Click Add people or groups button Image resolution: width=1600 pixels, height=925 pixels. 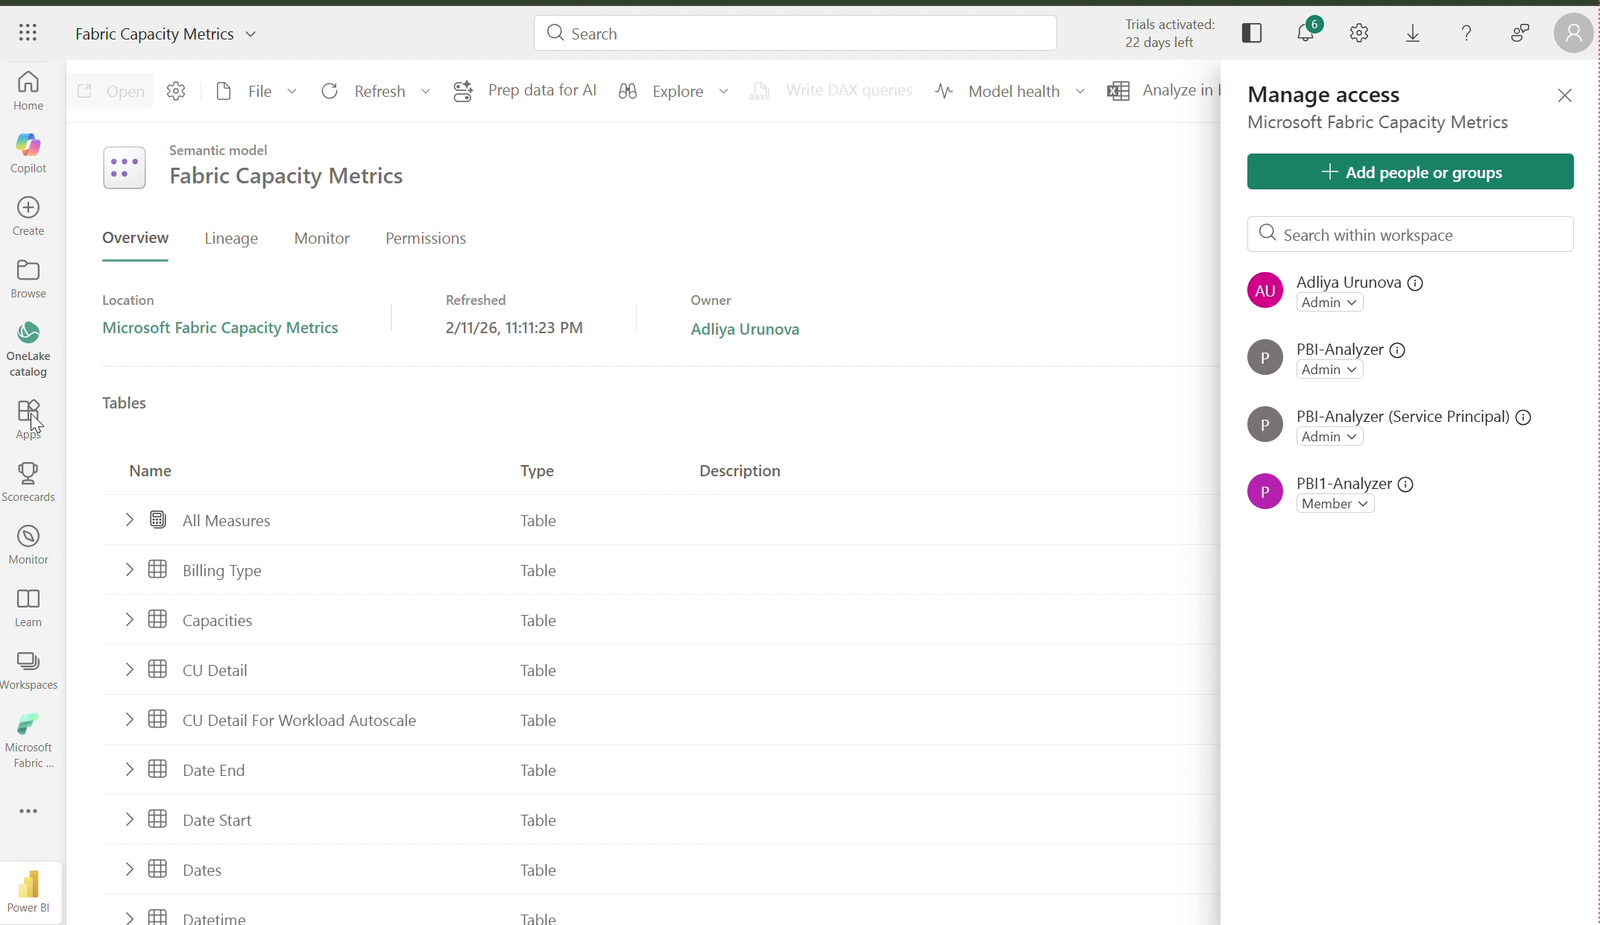pos(1410,172)
